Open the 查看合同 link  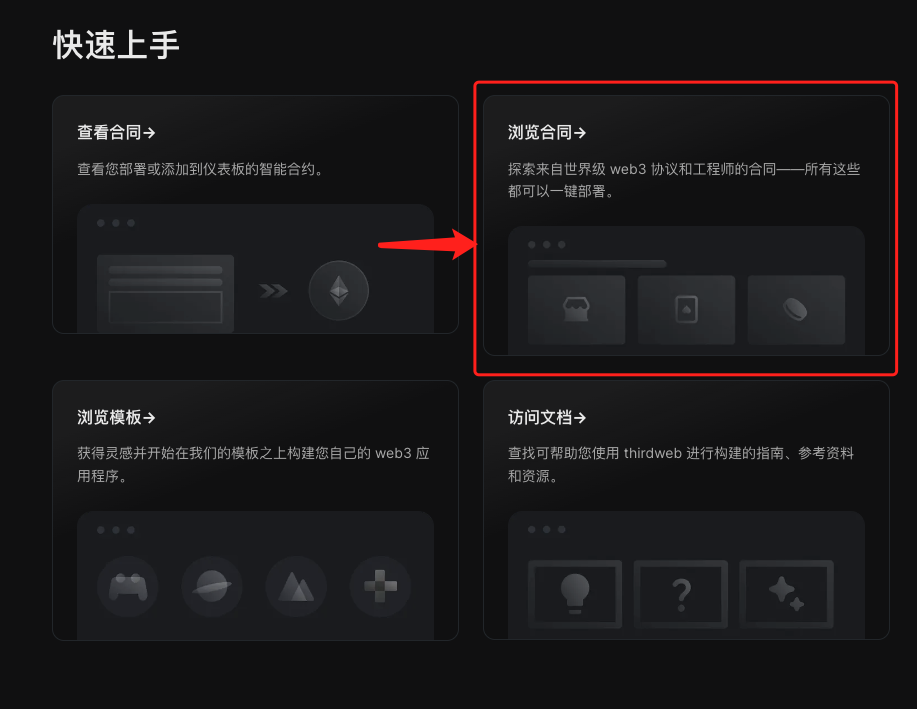click(x=116, y=132)
